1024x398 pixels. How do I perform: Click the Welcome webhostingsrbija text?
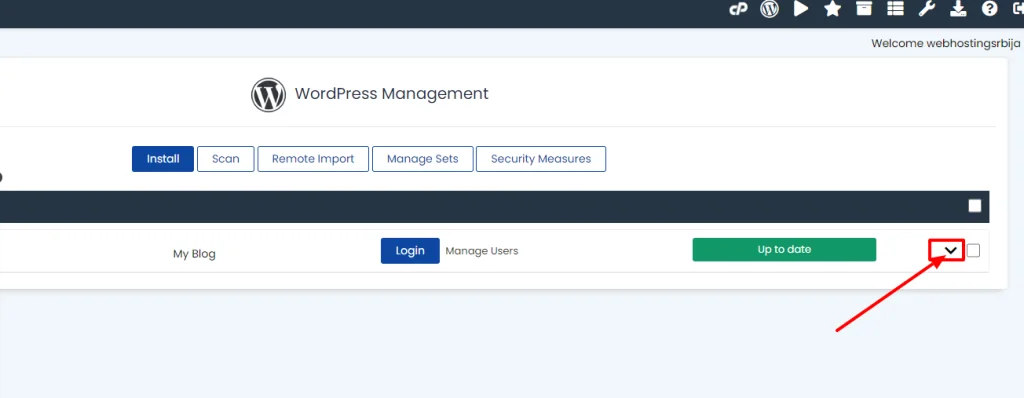click(x=945, y=43)
